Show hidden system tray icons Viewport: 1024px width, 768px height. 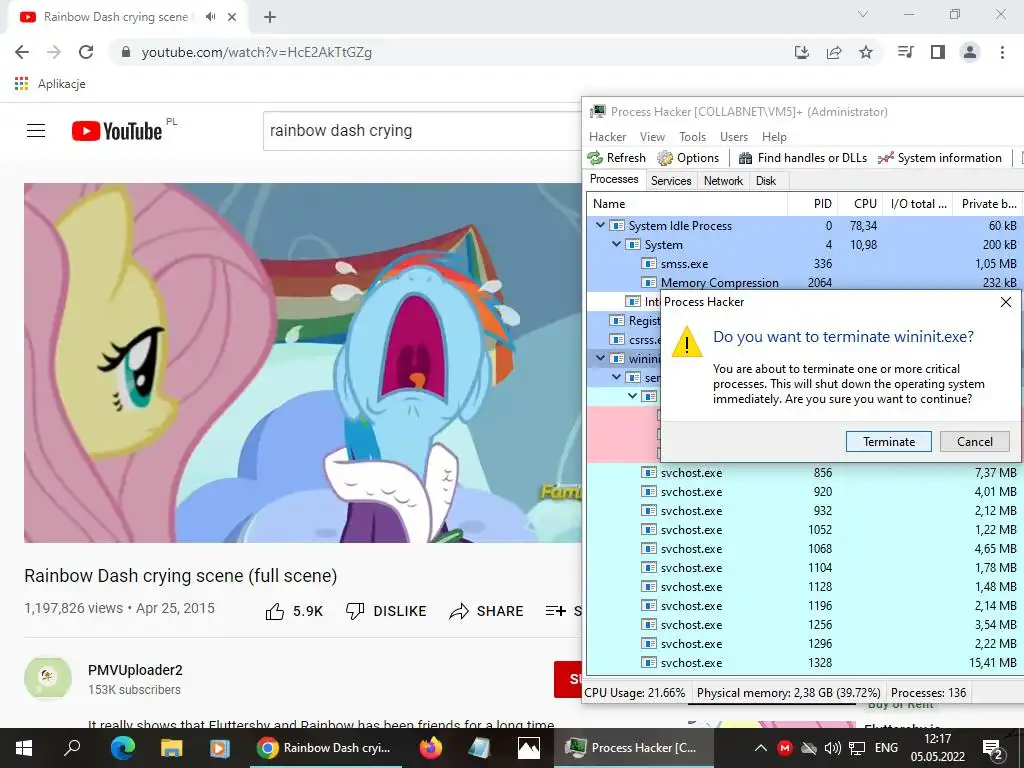tap(760, 748)
